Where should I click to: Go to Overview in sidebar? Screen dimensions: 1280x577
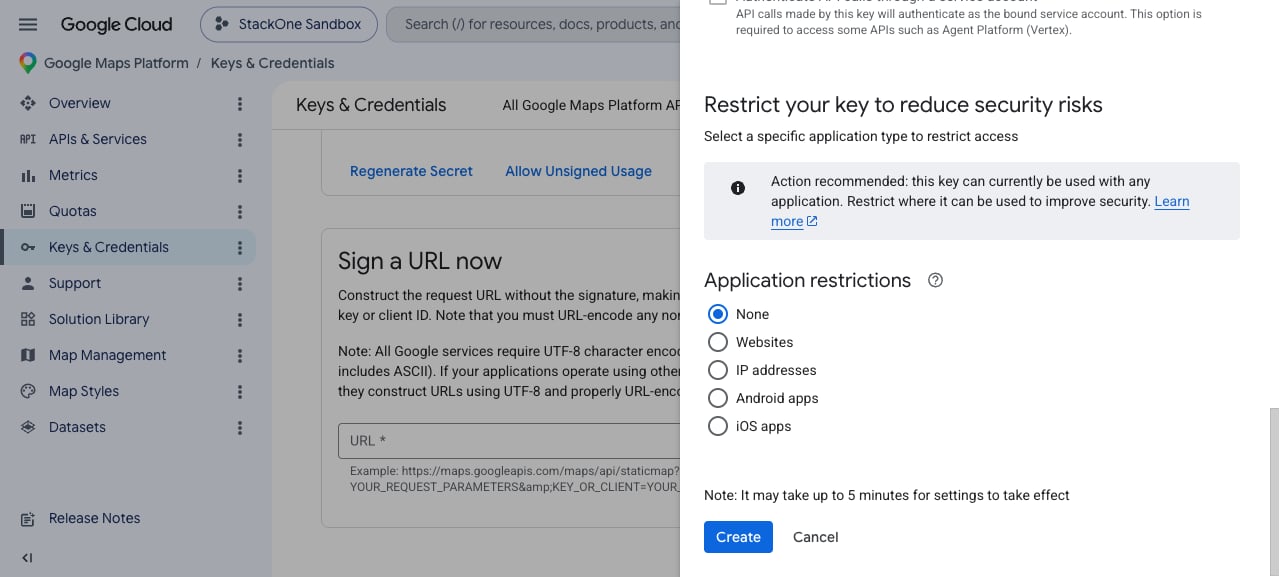[x=80, y=103]
